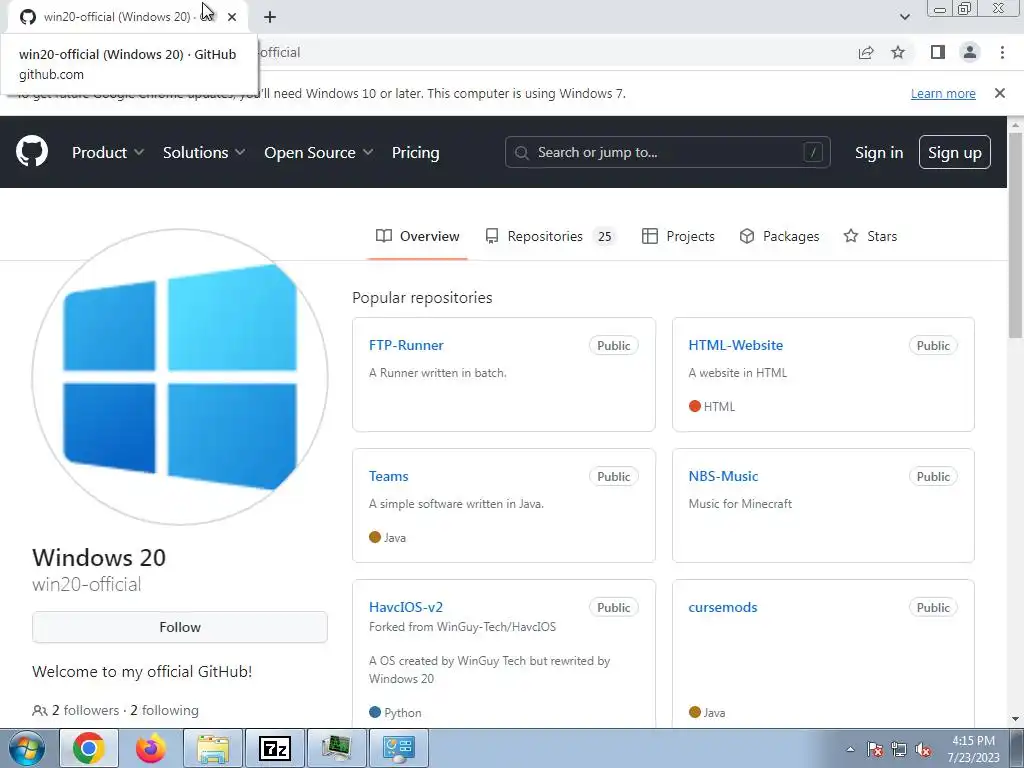Click the Popular repositories heading
1024x768 pixels.
click(x=422, y=297)
